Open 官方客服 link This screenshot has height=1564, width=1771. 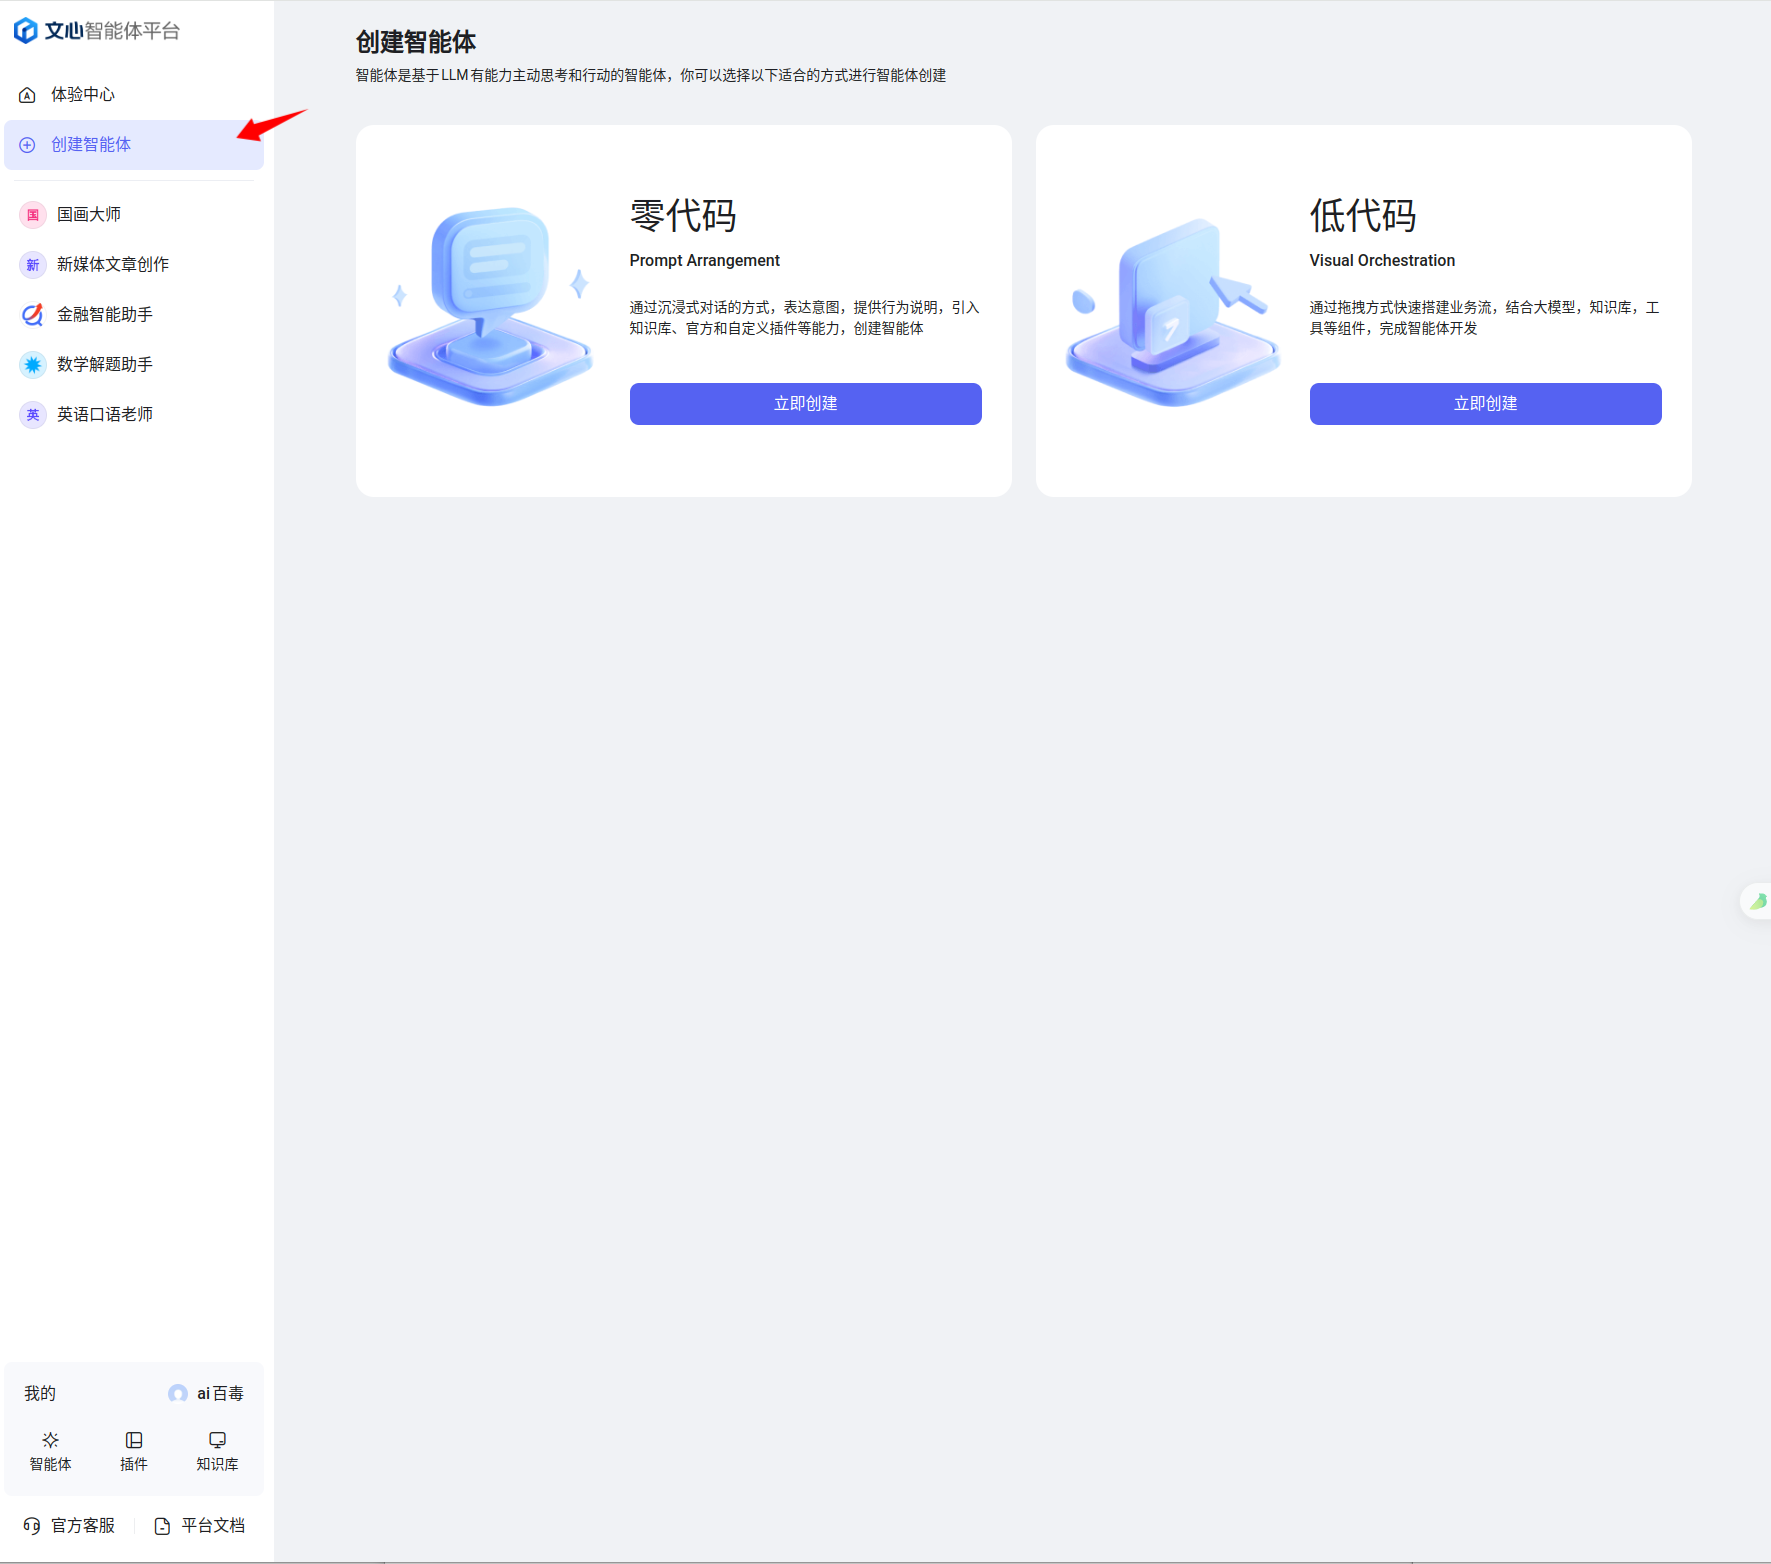pos(69,1526)
